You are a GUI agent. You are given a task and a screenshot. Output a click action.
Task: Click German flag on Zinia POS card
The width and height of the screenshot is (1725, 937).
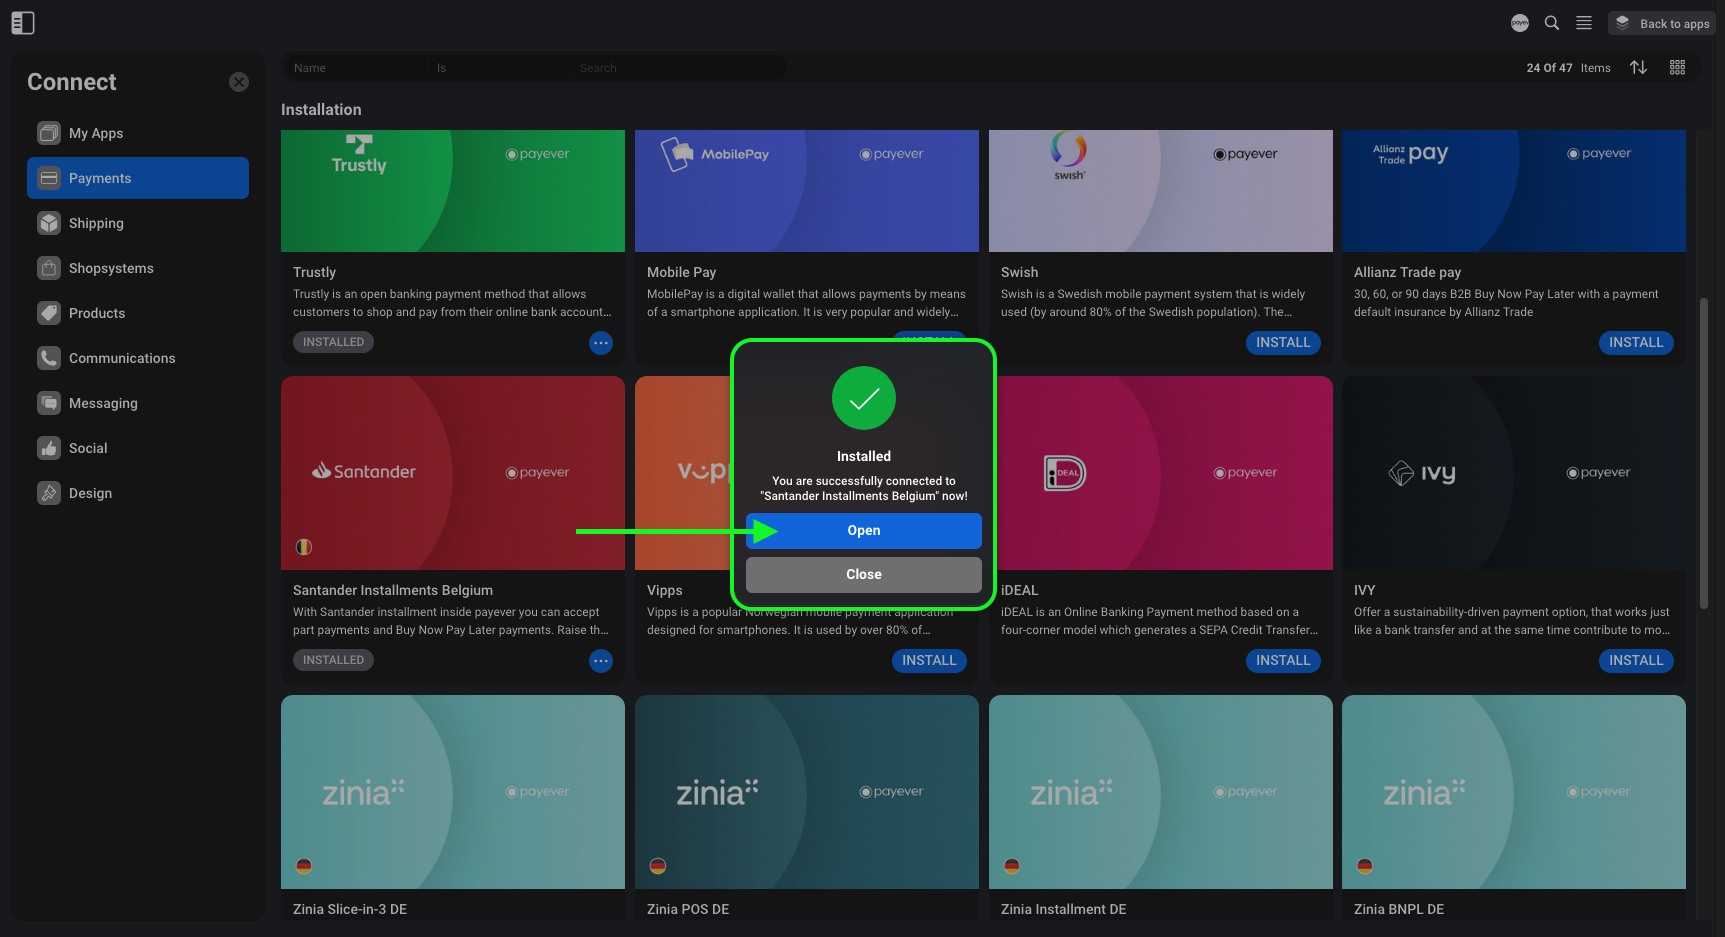[x=658, y=866]
